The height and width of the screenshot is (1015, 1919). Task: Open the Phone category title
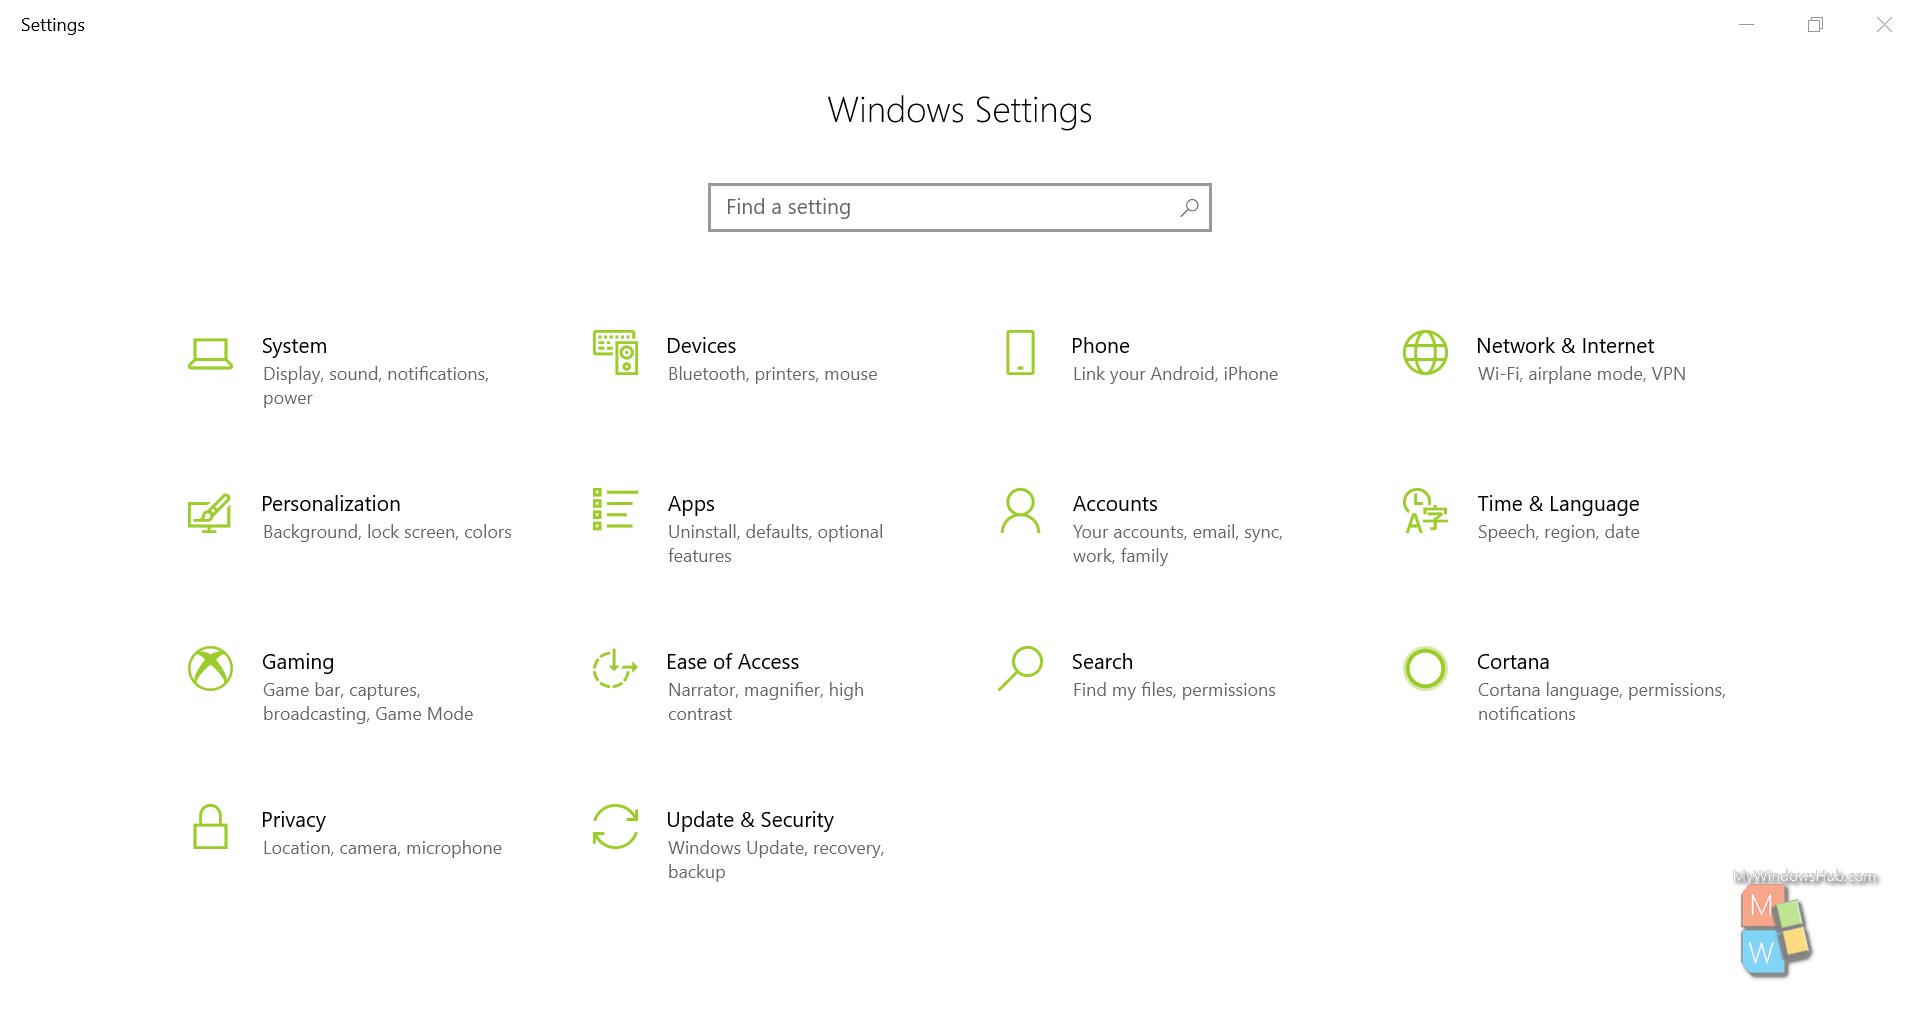1100,346
